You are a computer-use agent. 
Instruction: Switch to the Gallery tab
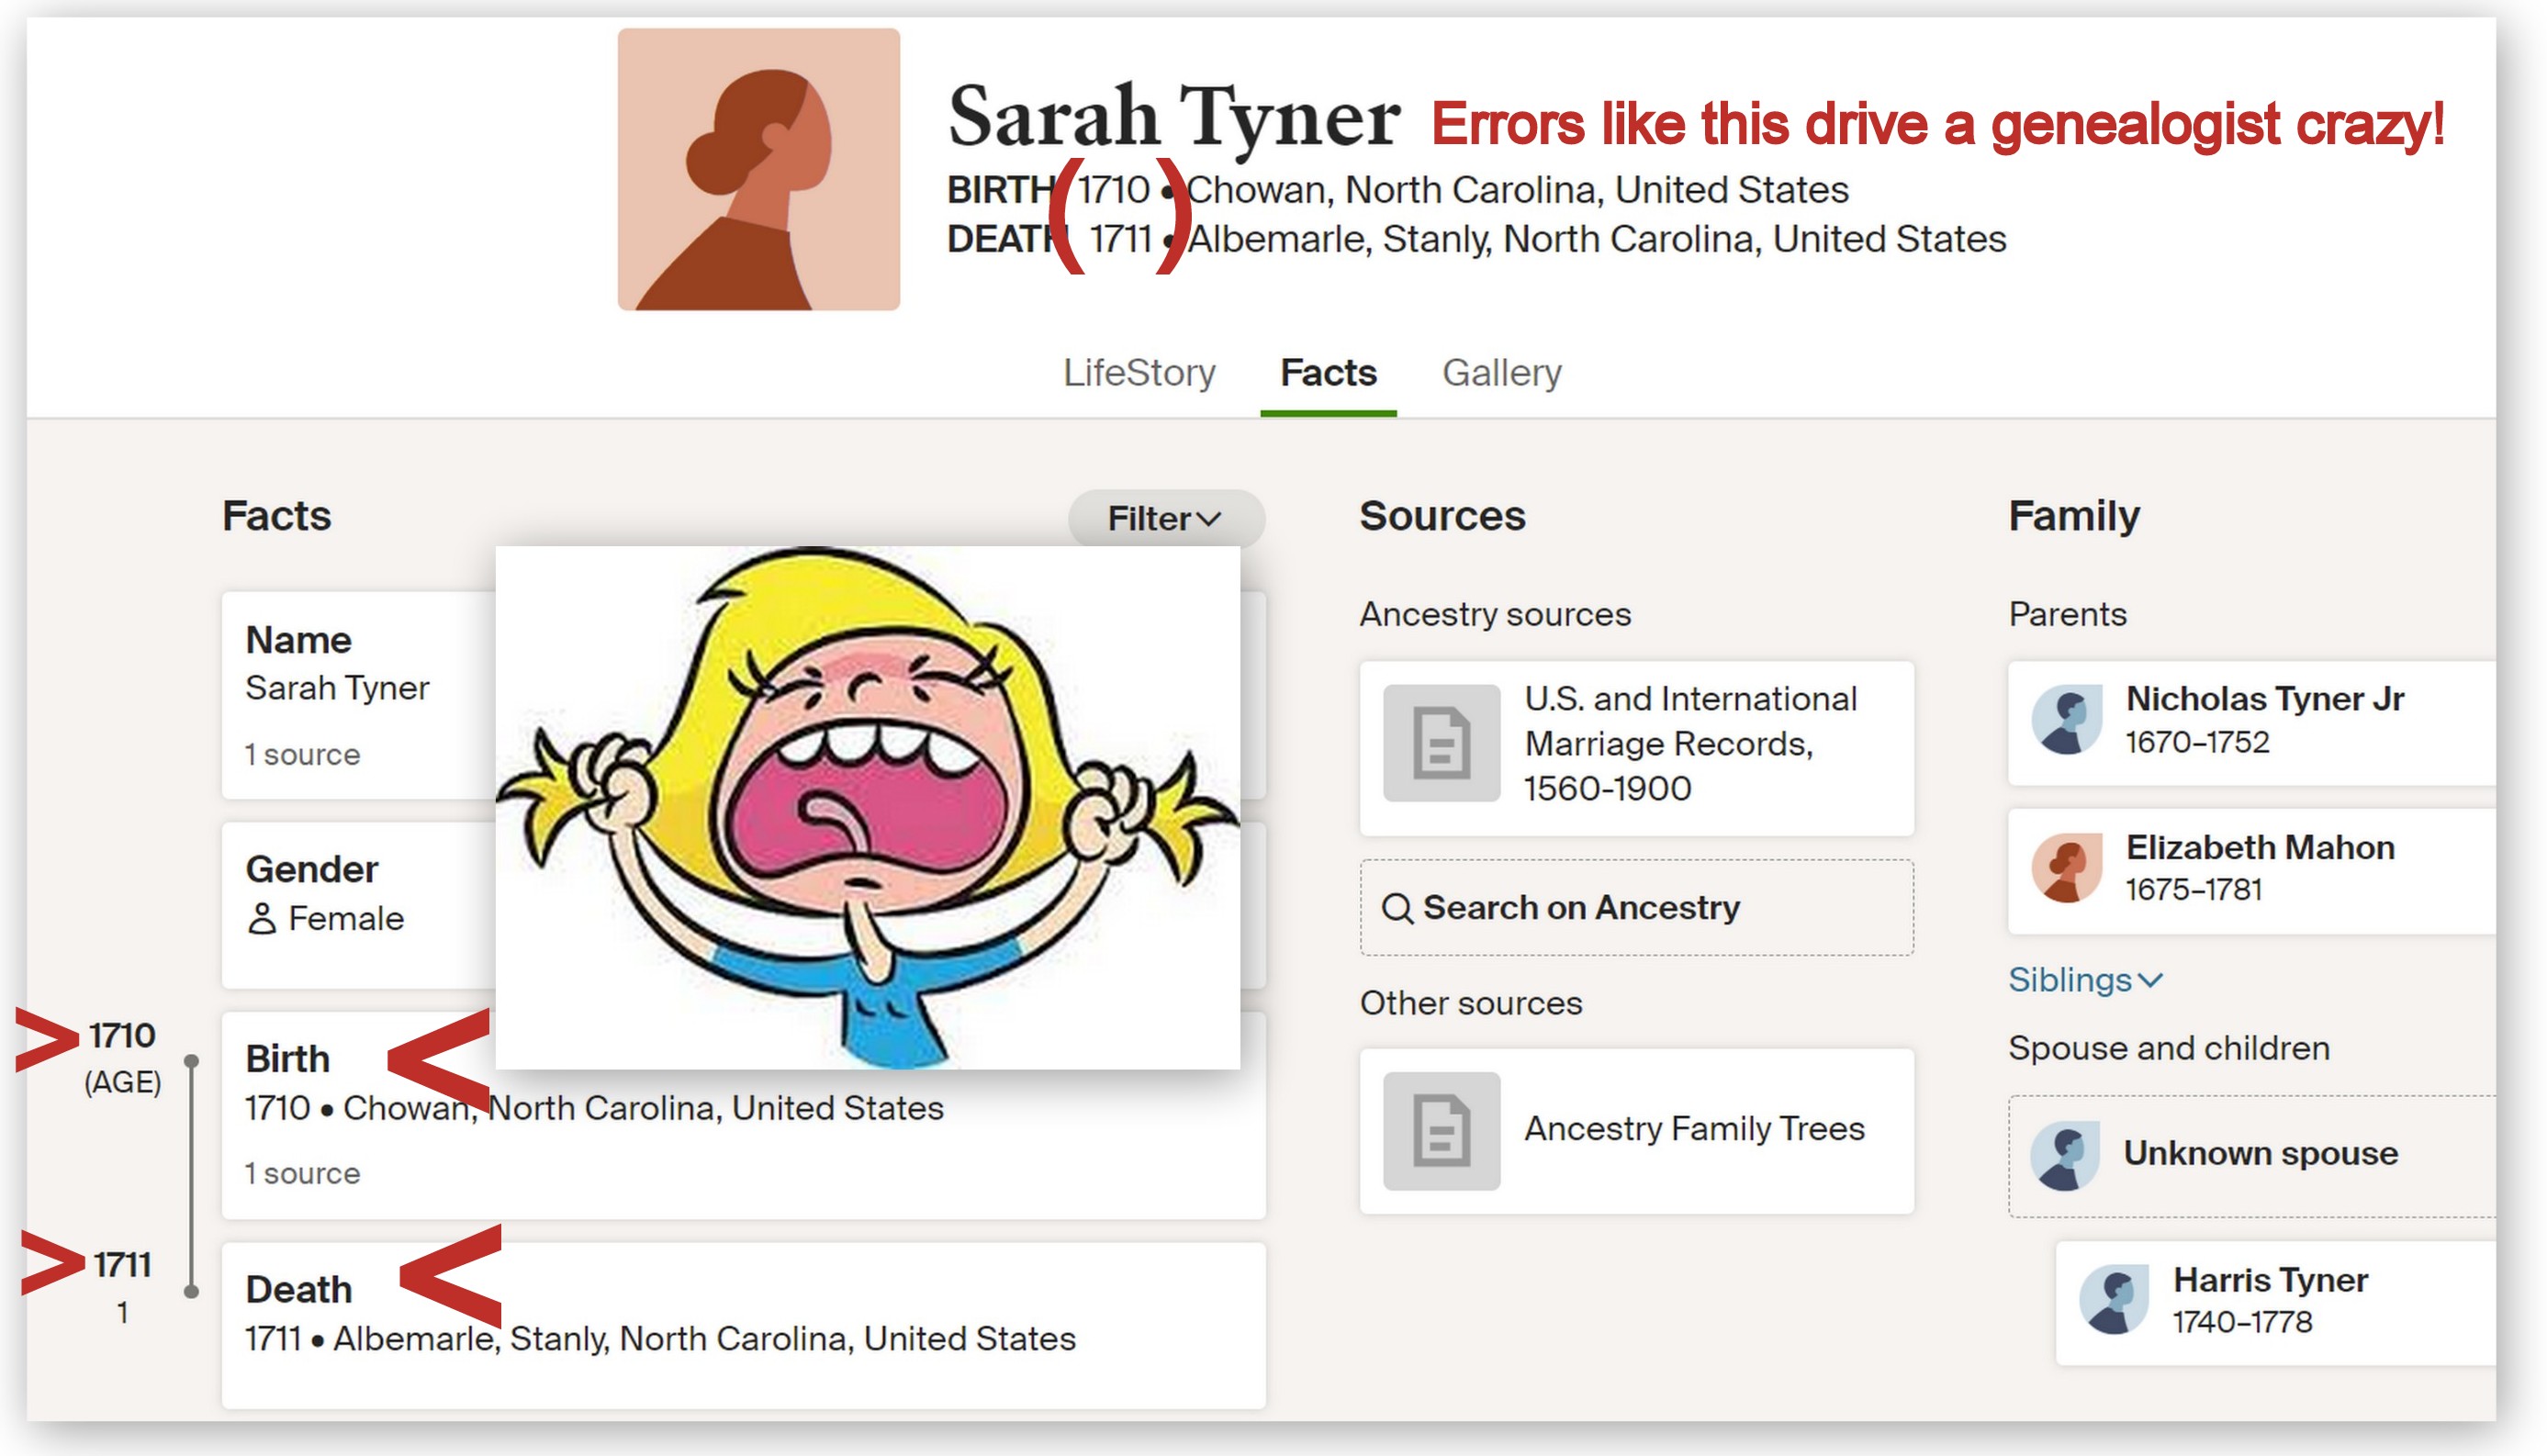point(1500,373)
